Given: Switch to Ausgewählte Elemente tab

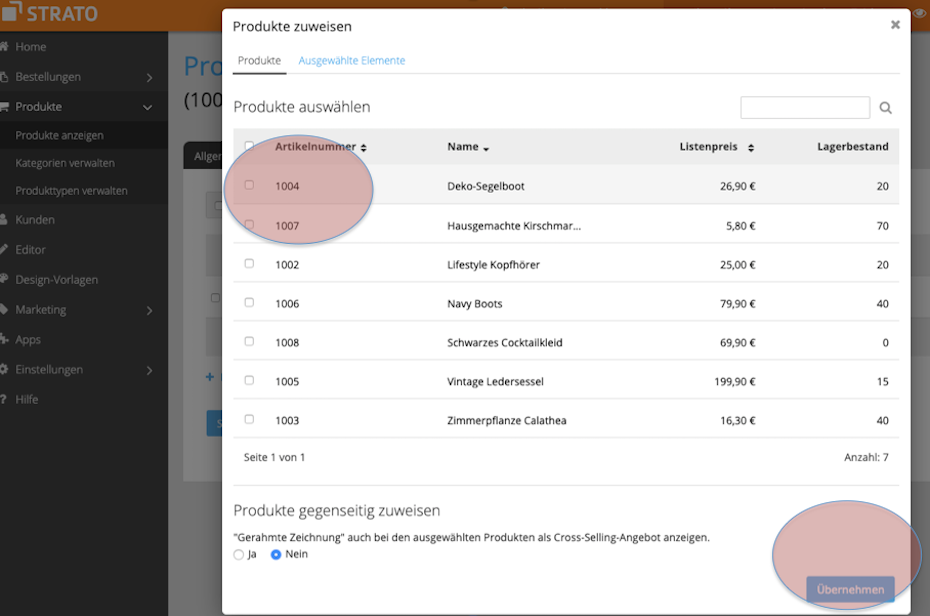Looking at the screenshot, I should tap(352, 60).
